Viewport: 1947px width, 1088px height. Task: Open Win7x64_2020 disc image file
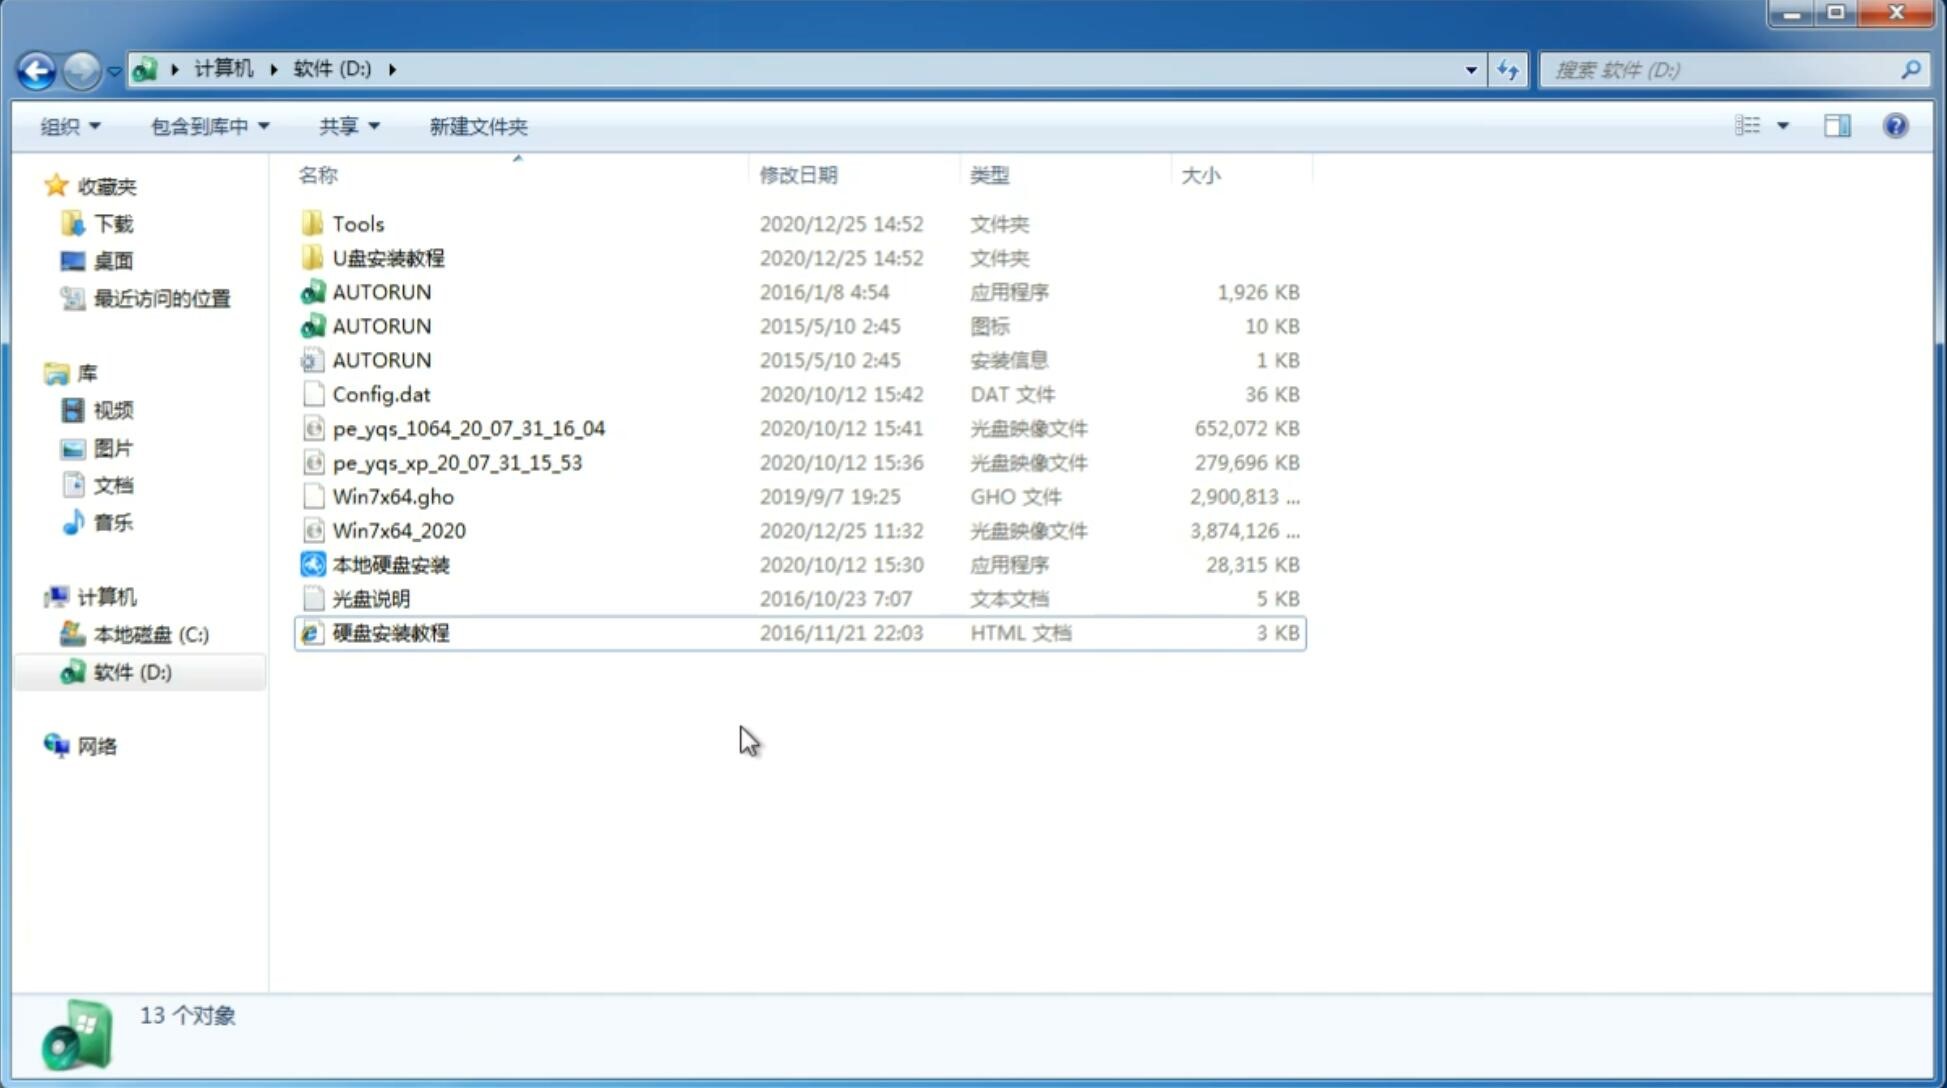click(400, 529)
